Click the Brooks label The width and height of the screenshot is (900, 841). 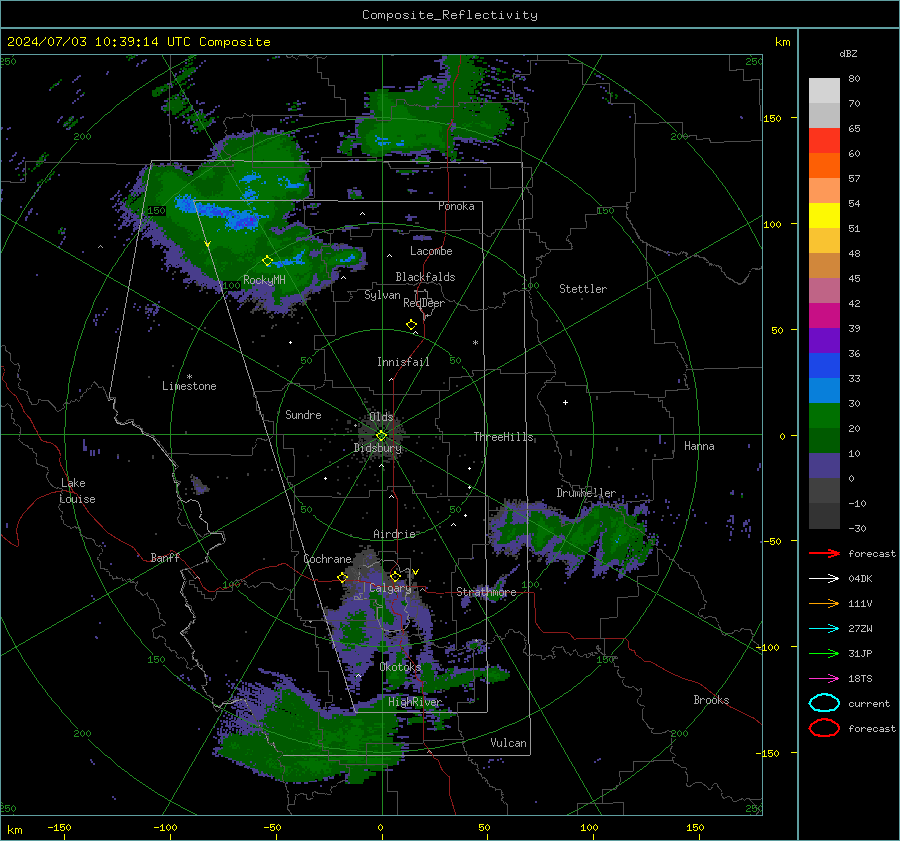711,700
